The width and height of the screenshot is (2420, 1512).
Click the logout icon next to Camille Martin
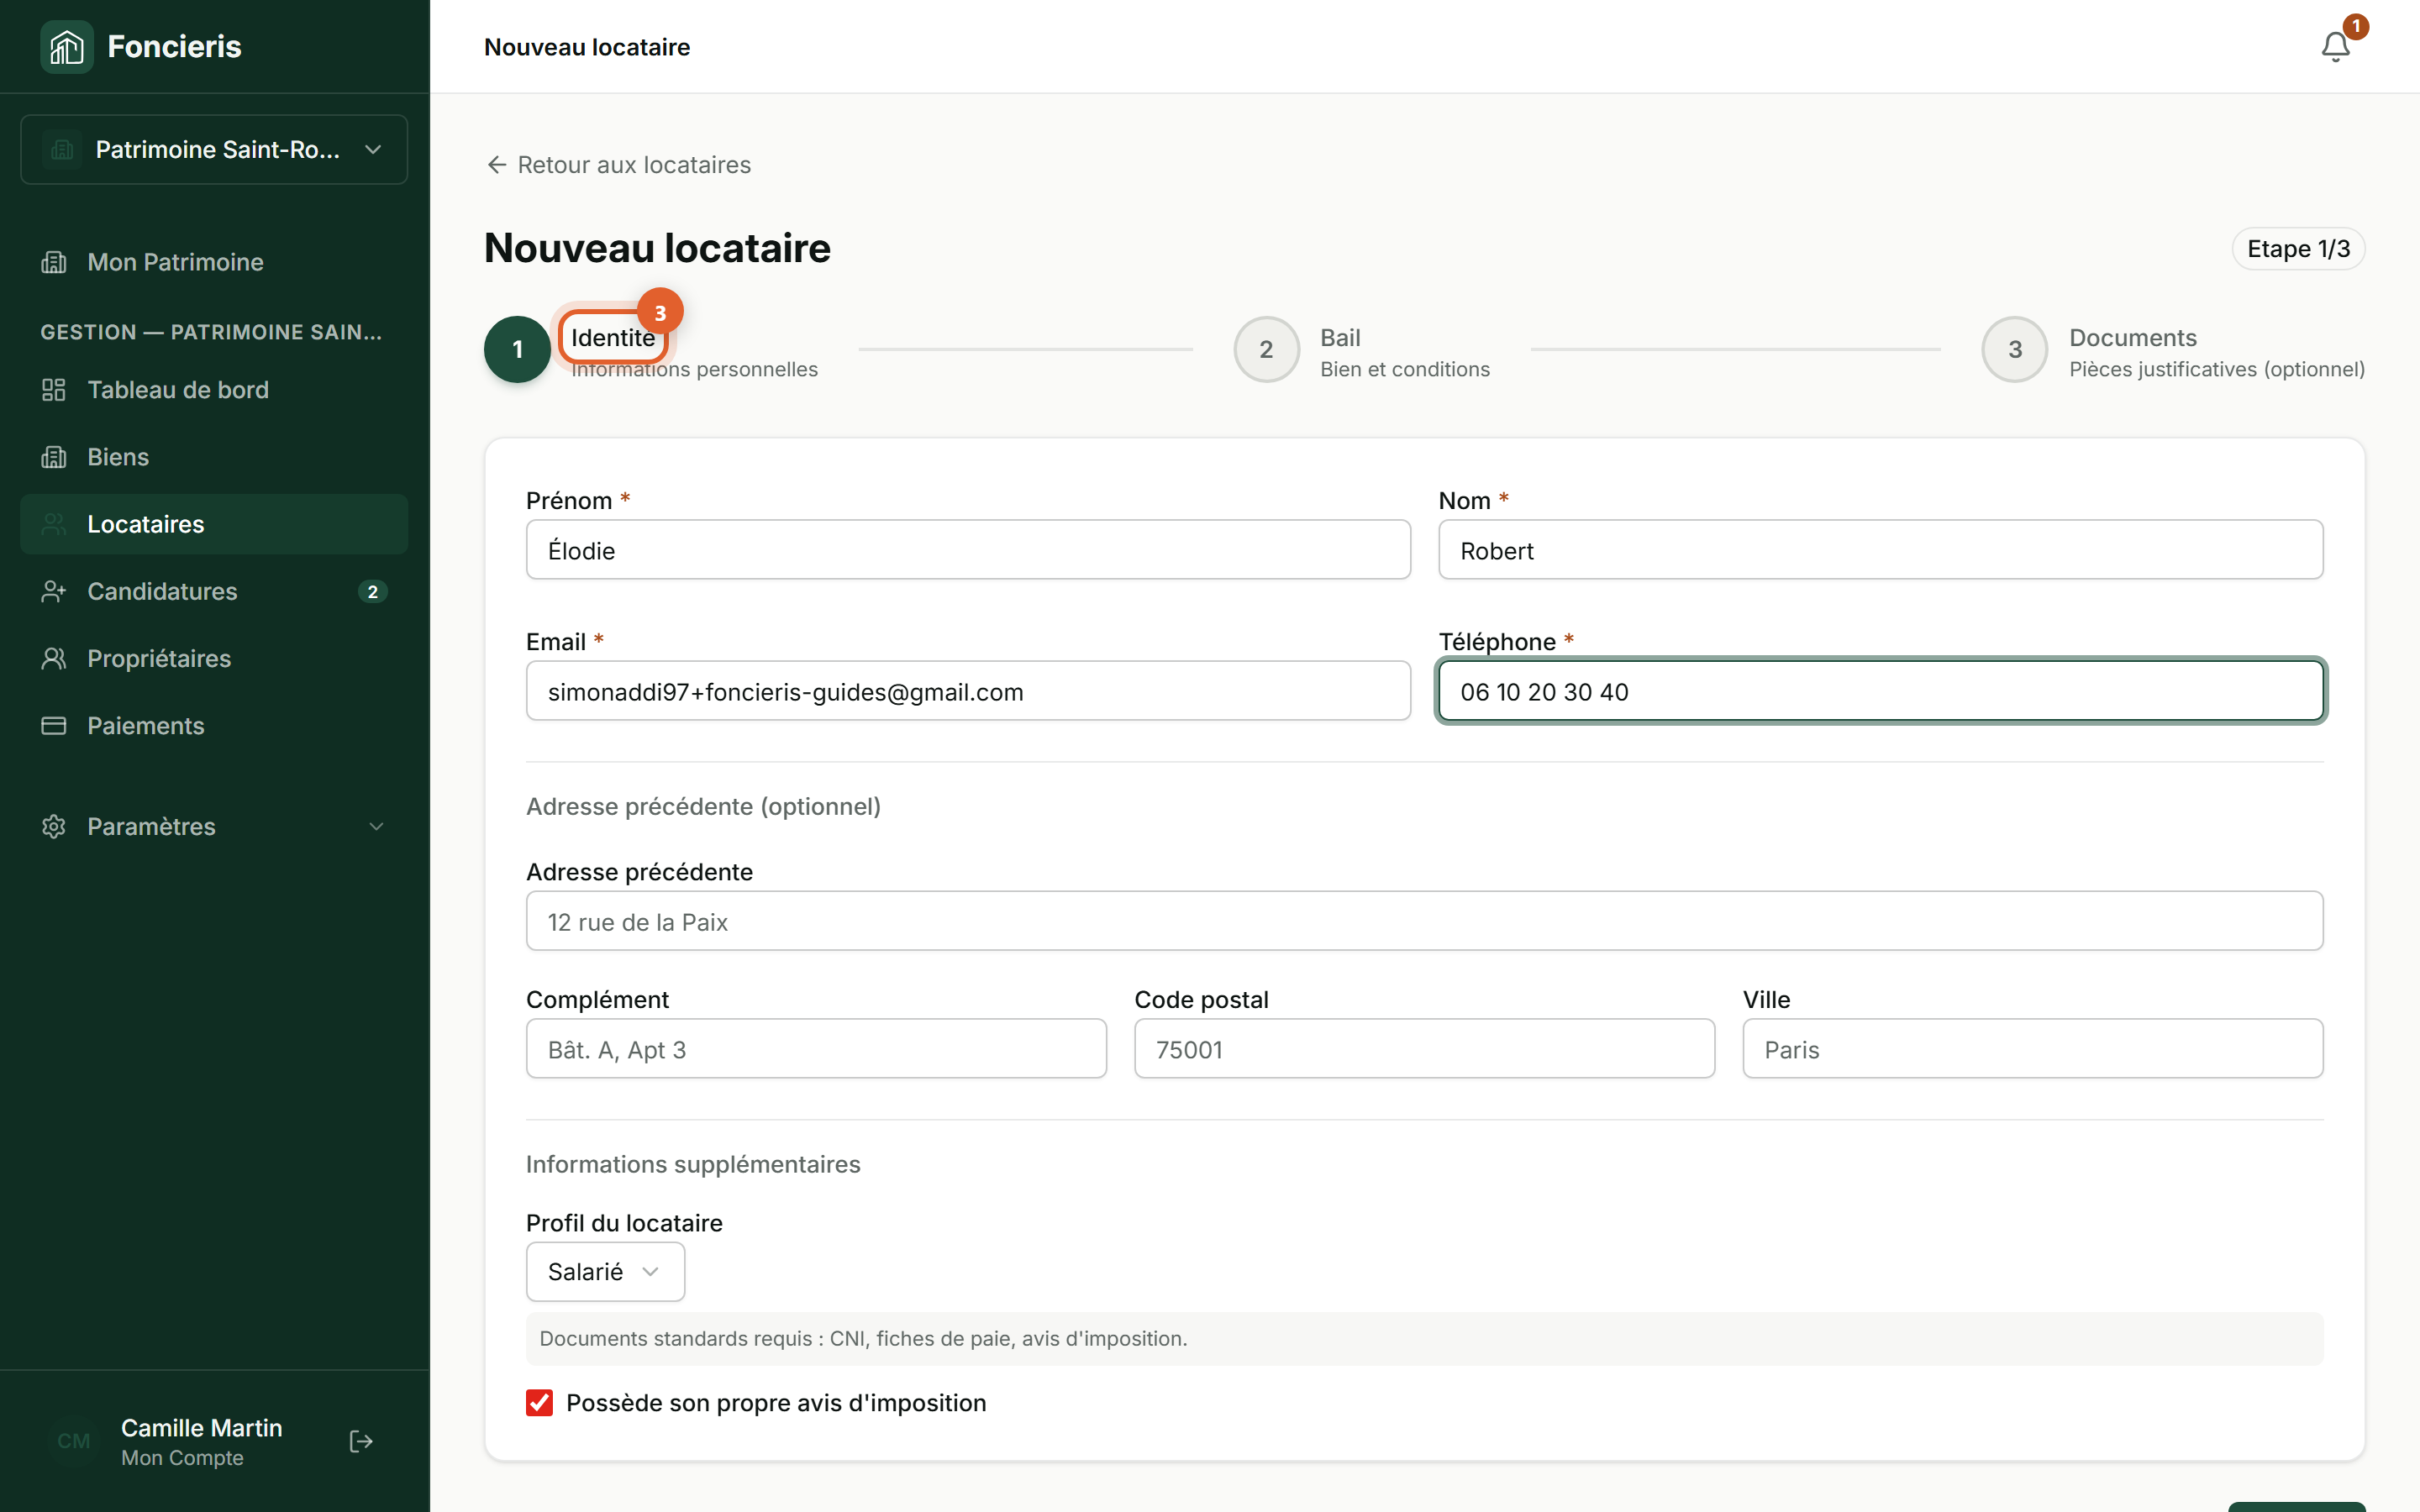pos(361,1441)
